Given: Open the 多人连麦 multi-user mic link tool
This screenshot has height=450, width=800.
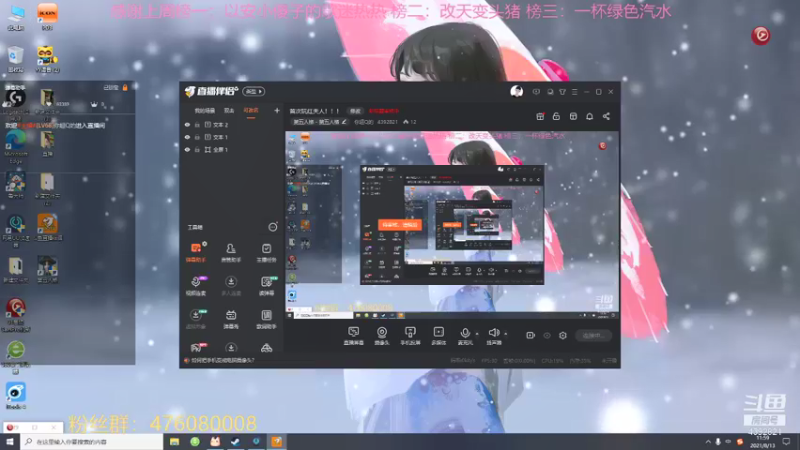Looking at the screenshot, I should coord(231,286).
